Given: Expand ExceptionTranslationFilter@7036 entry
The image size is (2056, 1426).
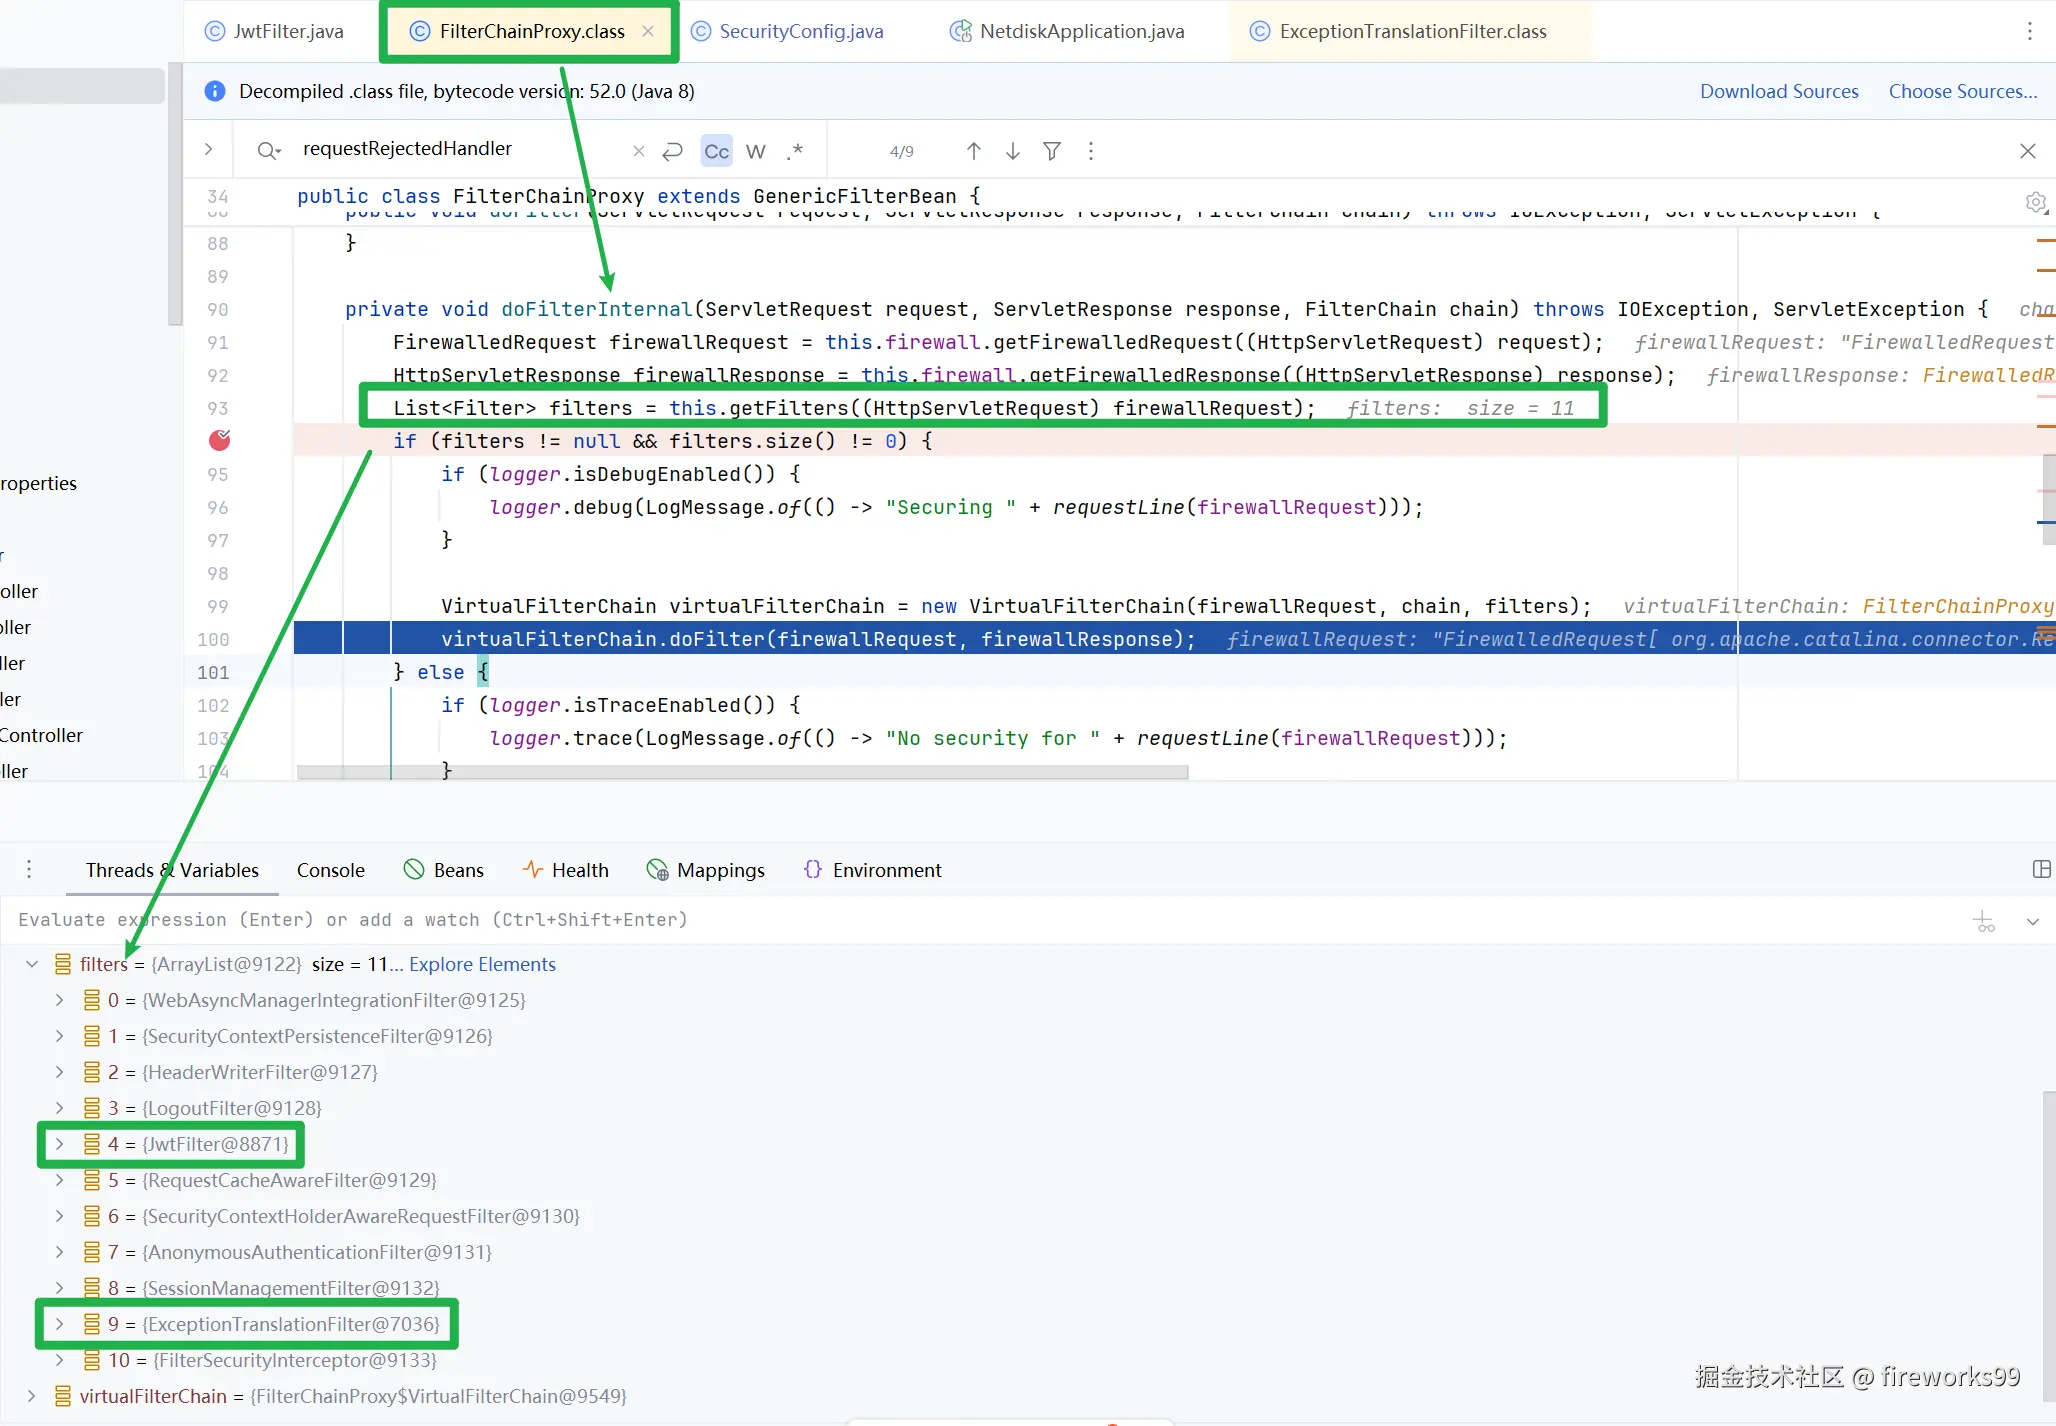Looking at the screenshot, I should coord(59,1324).
